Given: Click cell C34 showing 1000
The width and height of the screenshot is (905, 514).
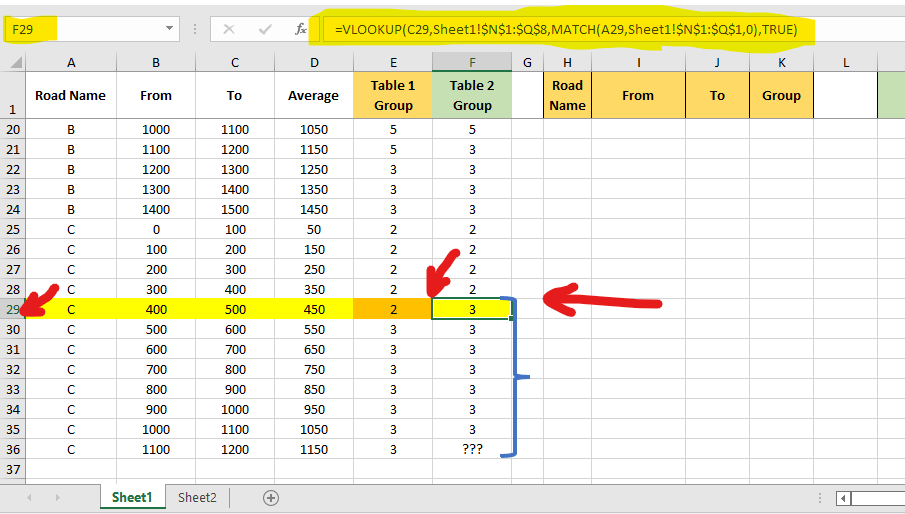Looking at the screenshot, I should (235, 410).
